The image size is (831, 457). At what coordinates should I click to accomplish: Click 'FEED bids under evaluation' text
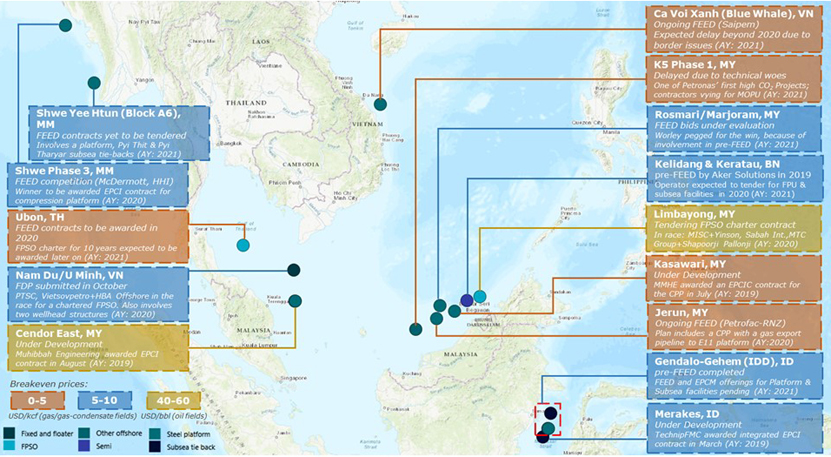click(714, 125)
